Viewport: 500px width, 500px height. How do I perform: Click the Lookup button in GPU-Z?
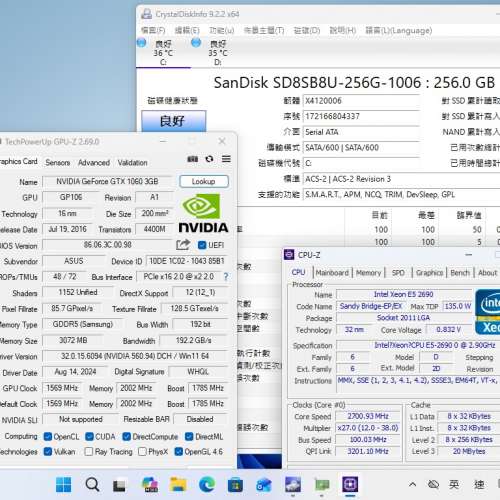pos(204,181)
